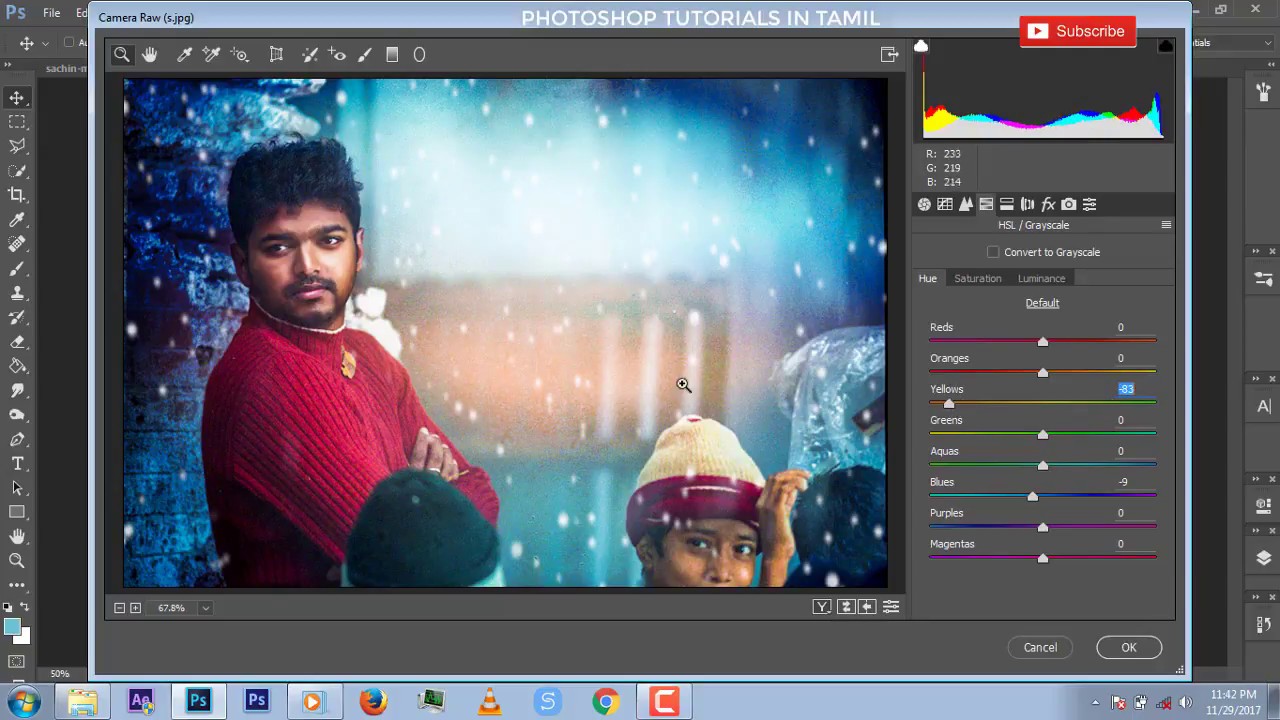Open the Basic panel tab icon
Screen dimensions: 1280x720
tap(924, 204)
